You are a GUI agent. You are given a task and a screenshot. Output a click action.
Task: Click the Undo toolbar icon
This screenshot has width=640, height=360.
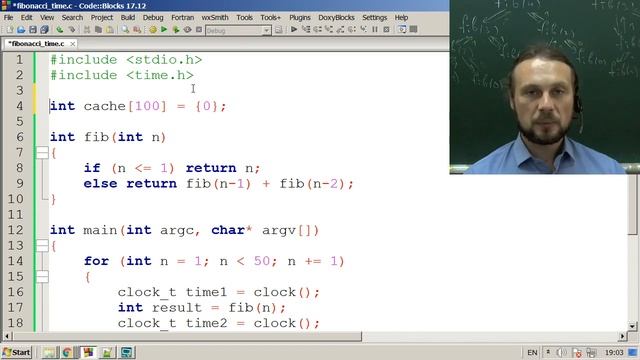[60, 30]
